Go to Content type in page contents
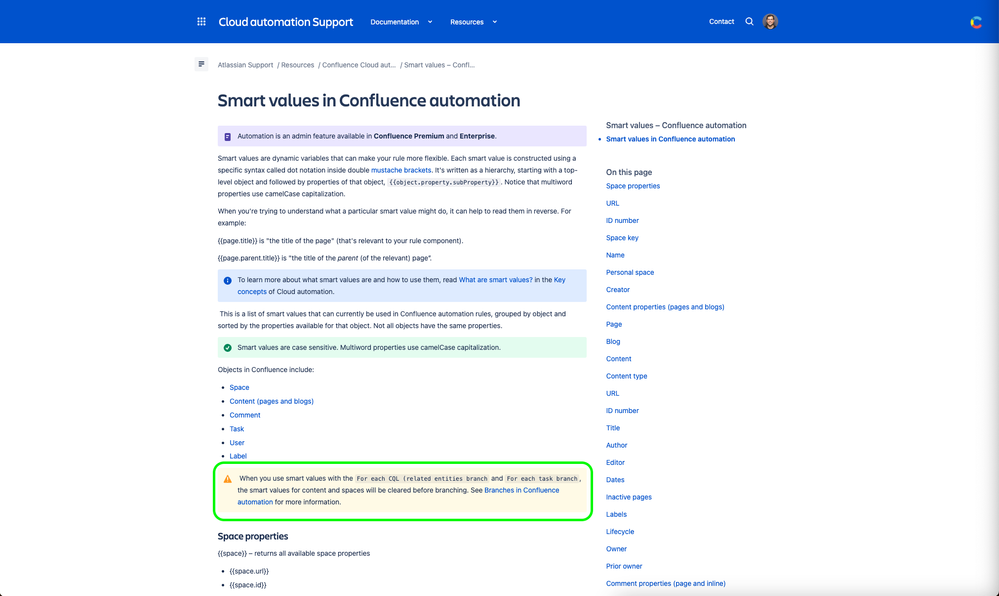 coord(626,376)
